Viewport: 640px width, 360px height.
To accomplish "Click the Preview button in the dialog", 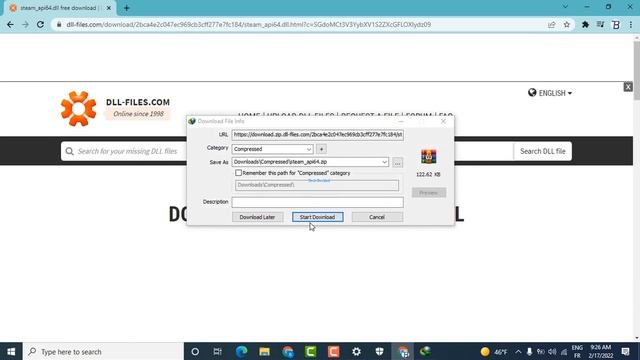I will tap(429, 193).
